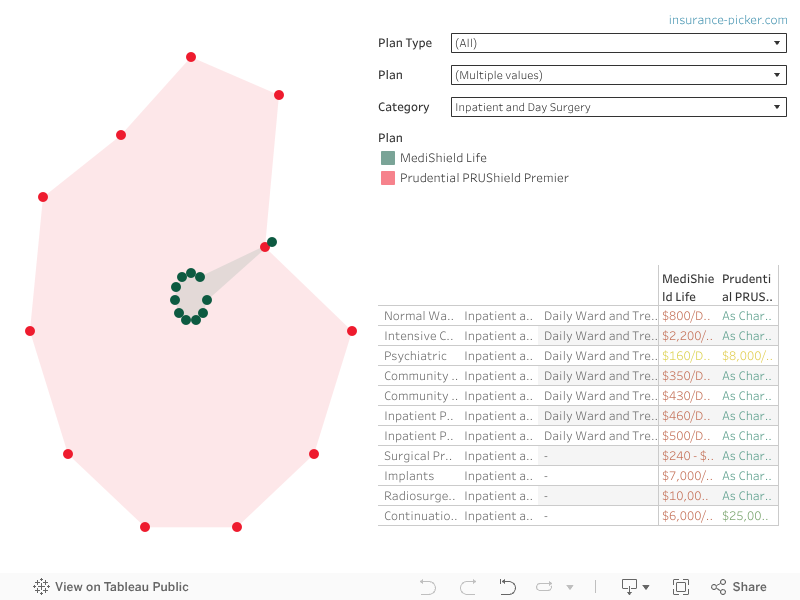This screenshot has height=600, width=800.
Task: Select the Prudential PRUShield Premier pink swatch
Action: [388, 178]
